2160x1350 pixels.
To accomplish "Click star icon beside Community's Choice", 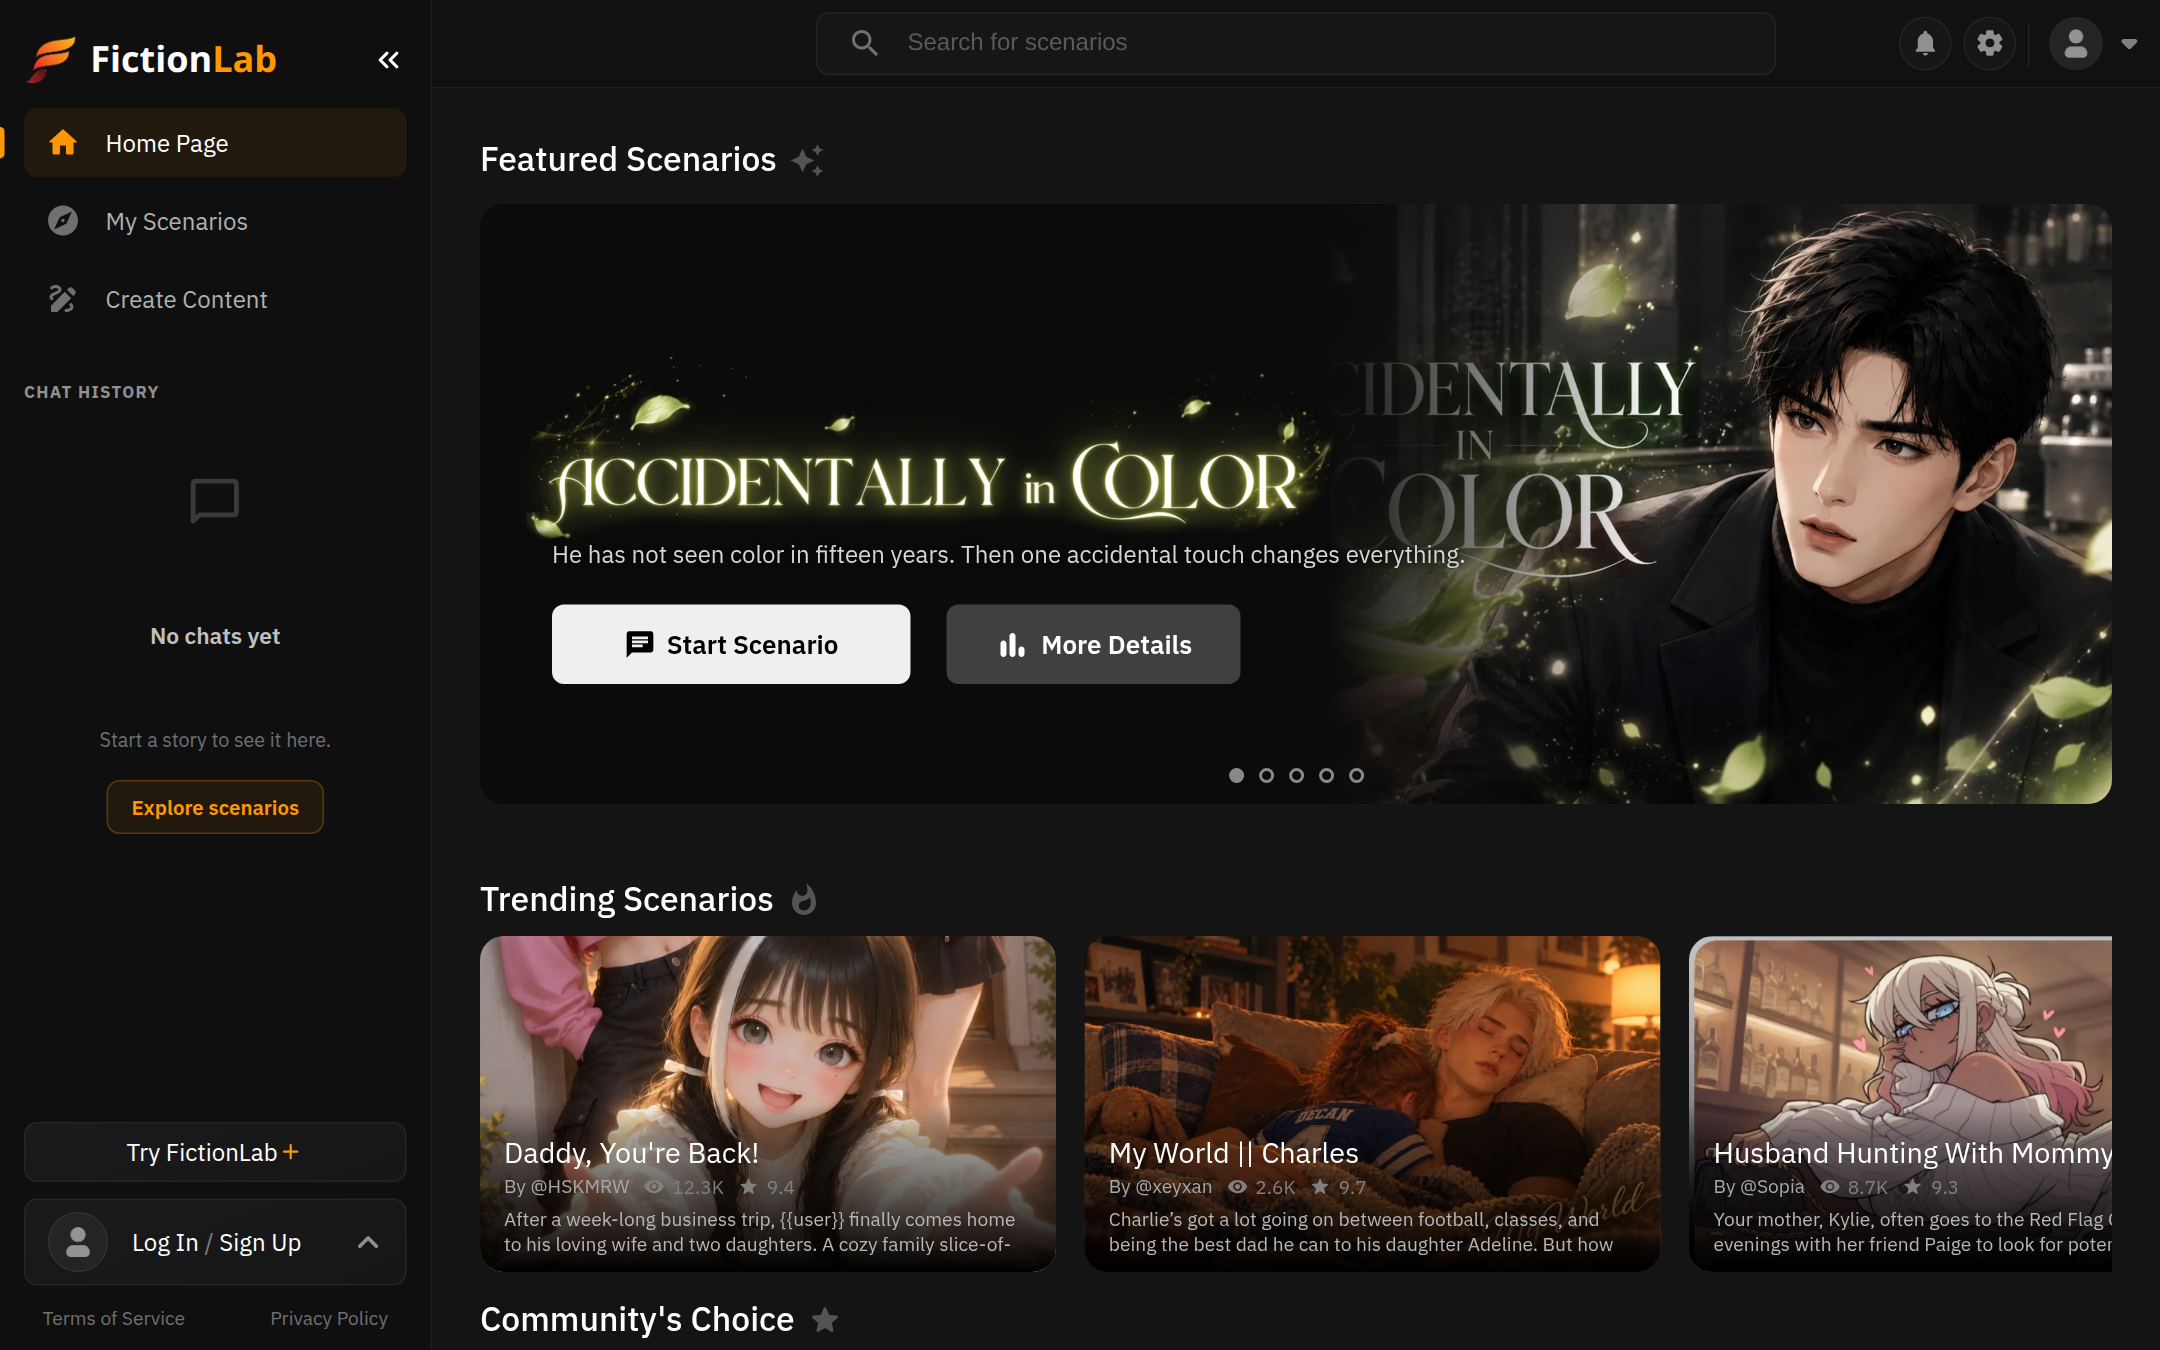I will (825, 1320).
